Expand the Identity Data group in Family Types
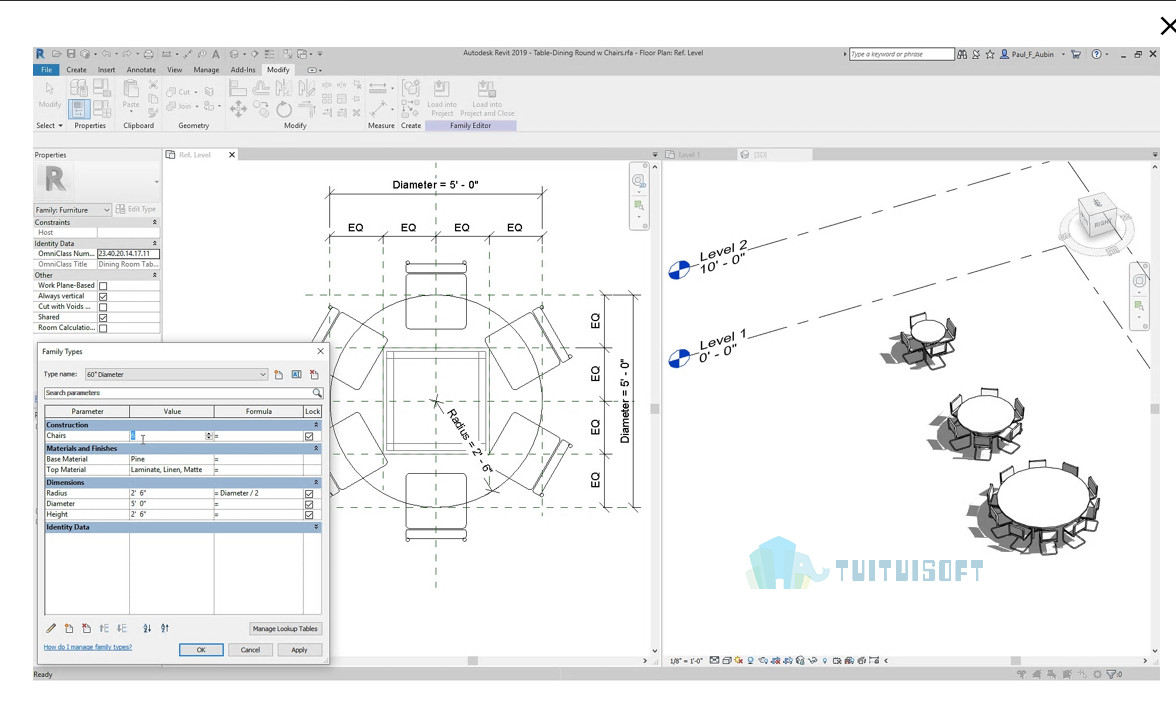Screen dimensions: 1176x703 click(316, 527)
